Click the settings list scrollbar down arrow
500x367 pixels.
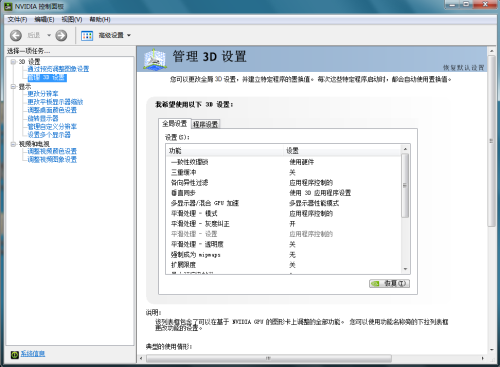click(x=405, y=269)
